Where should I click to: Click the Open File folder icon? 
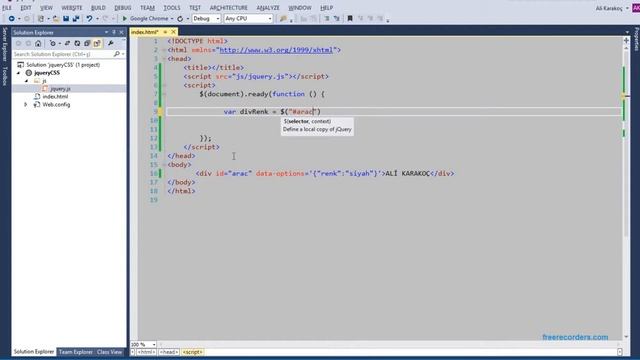point(56,19)
